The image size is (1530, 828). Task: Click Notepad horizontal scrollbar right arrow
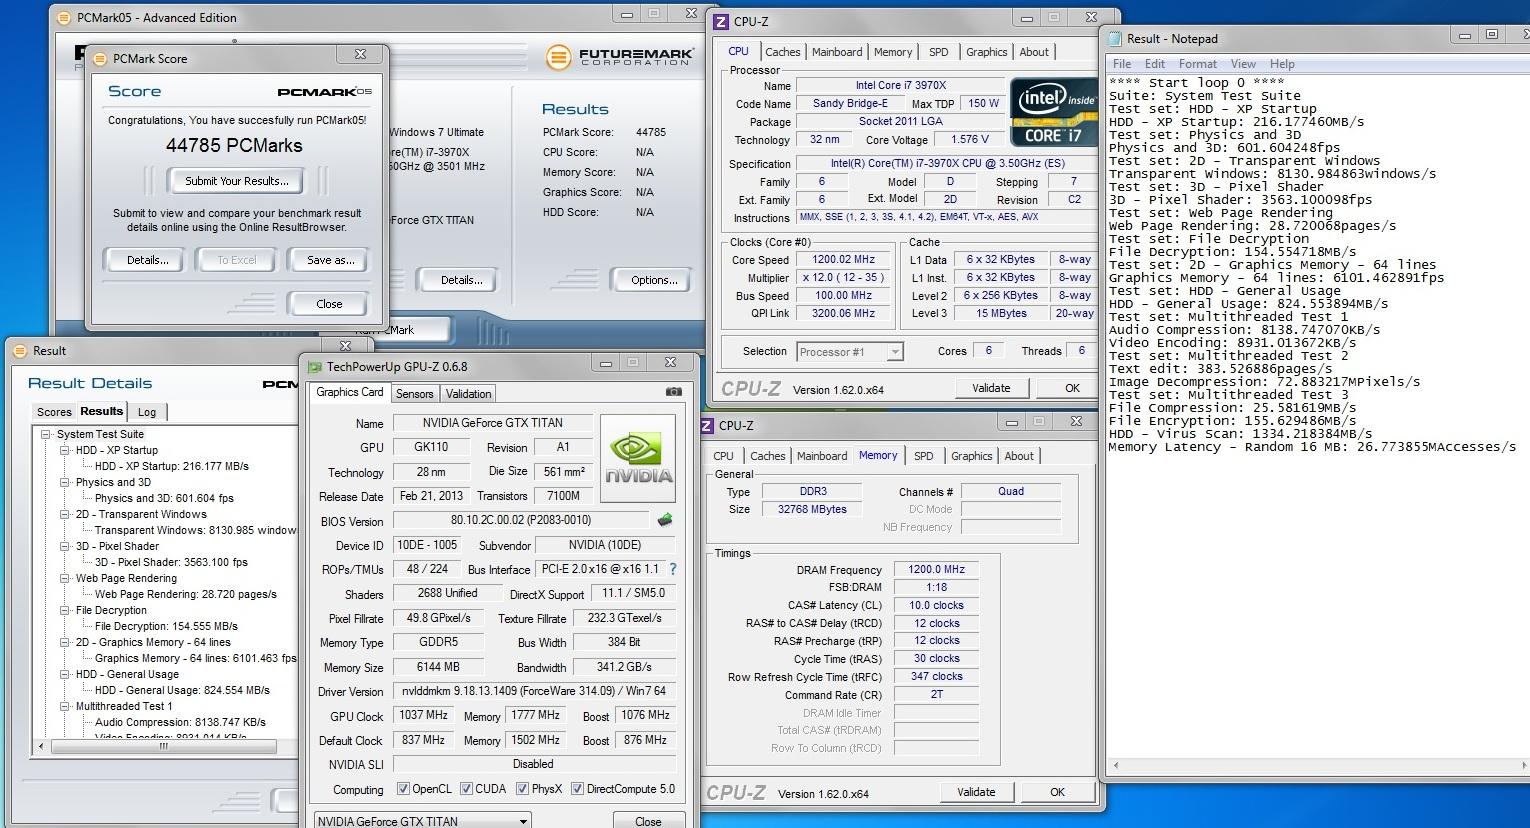coord(1524,766)
